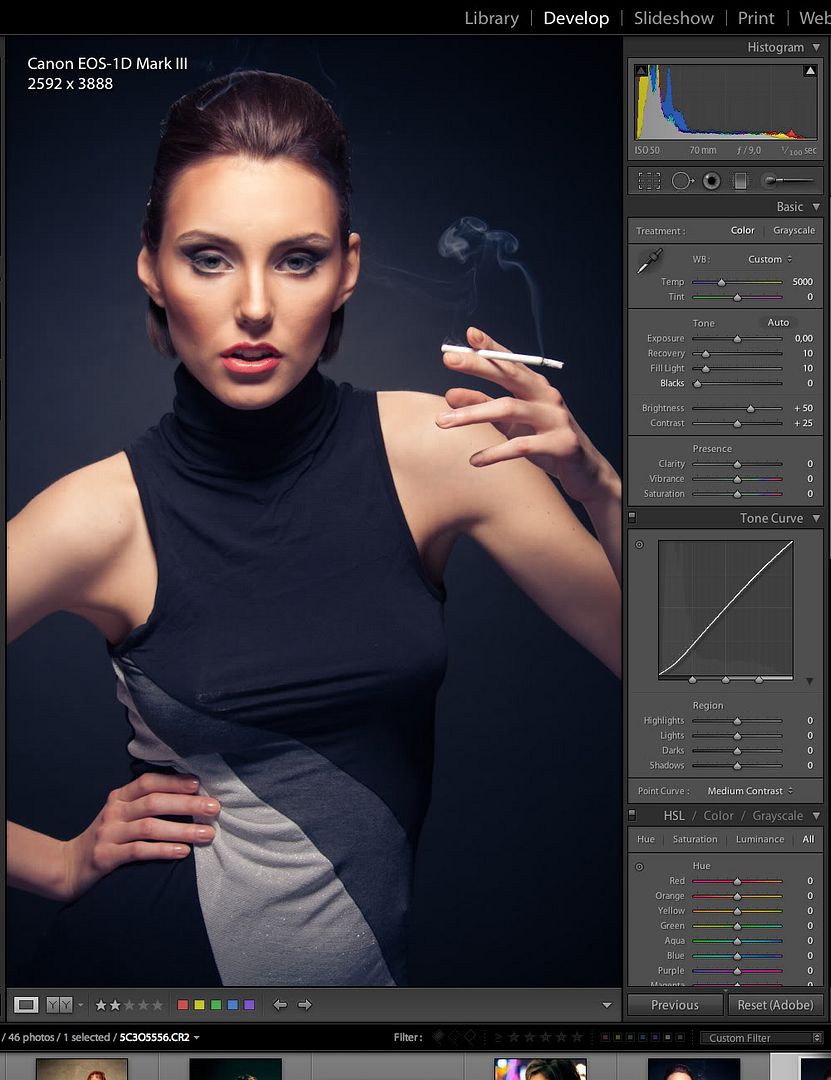Open Before/After view options arrow
Screen dimensions: 831x1080
[x=81, y=1005]
